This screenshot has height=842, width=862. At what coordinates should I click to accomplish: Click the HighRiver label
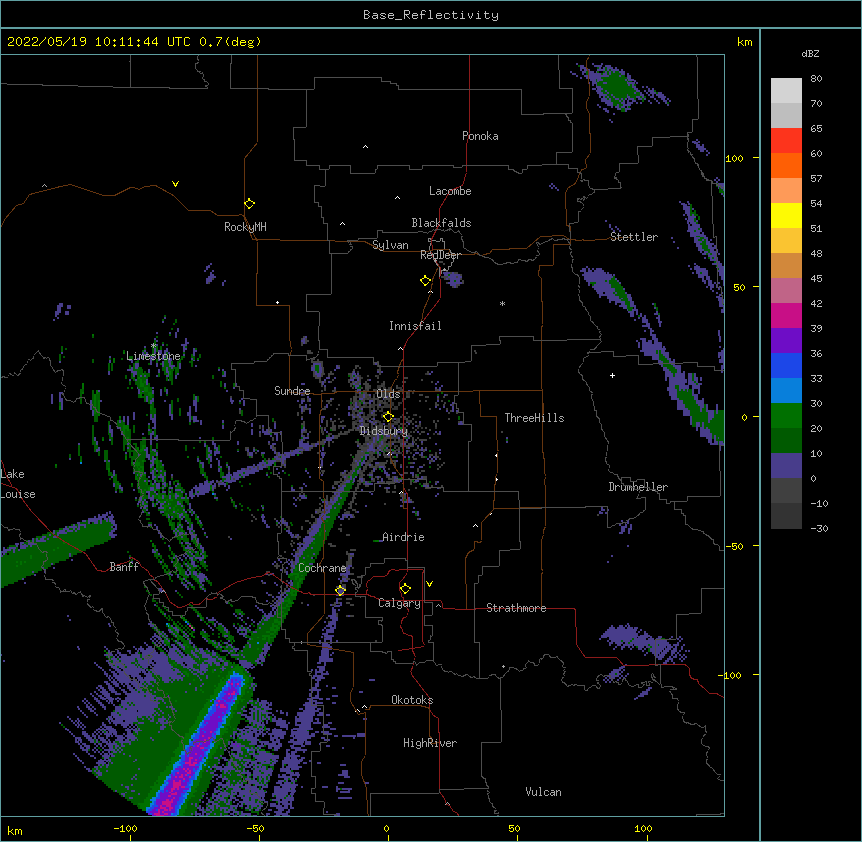click(430, 743)
